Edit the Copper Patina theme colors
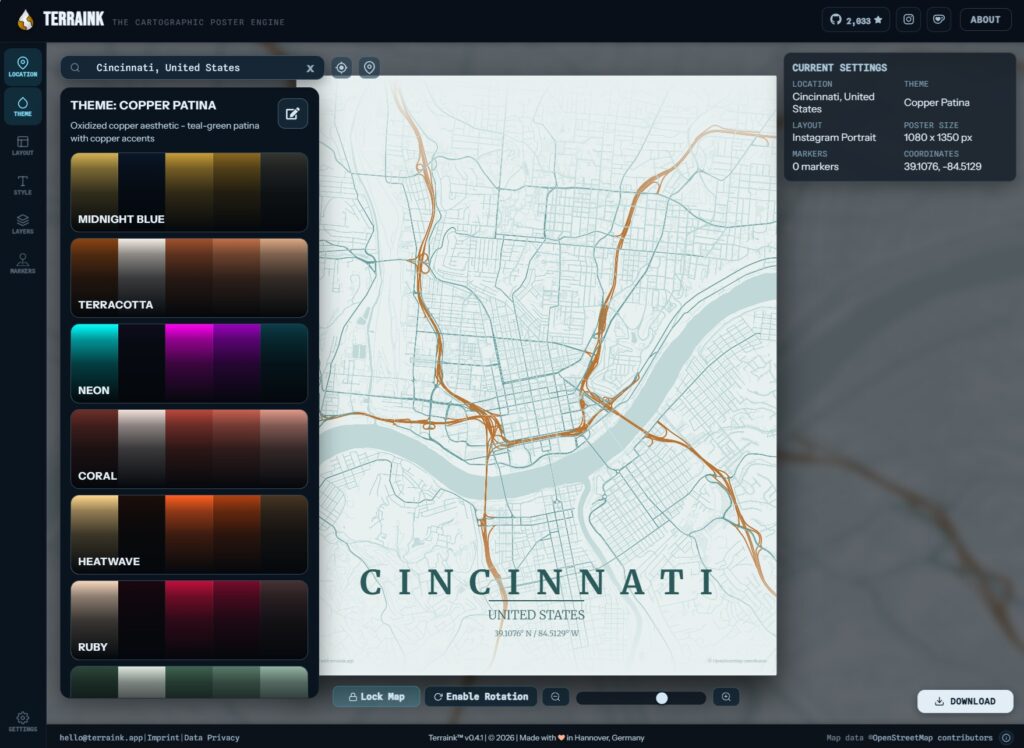Screen dimensions: 1024x748 [x=292, y=114]
